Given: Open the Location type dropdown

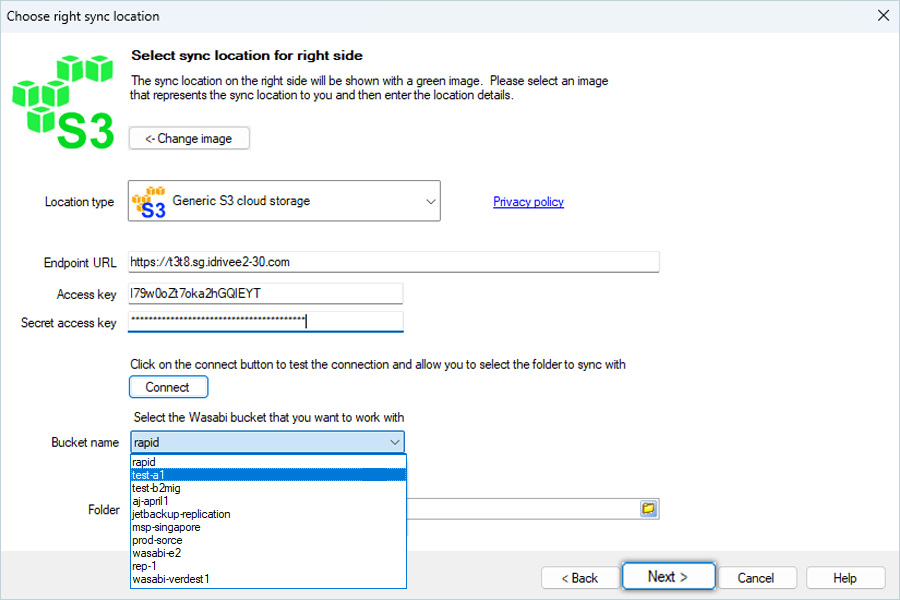Looking at the screenshot, I should (x=284, y=201).
